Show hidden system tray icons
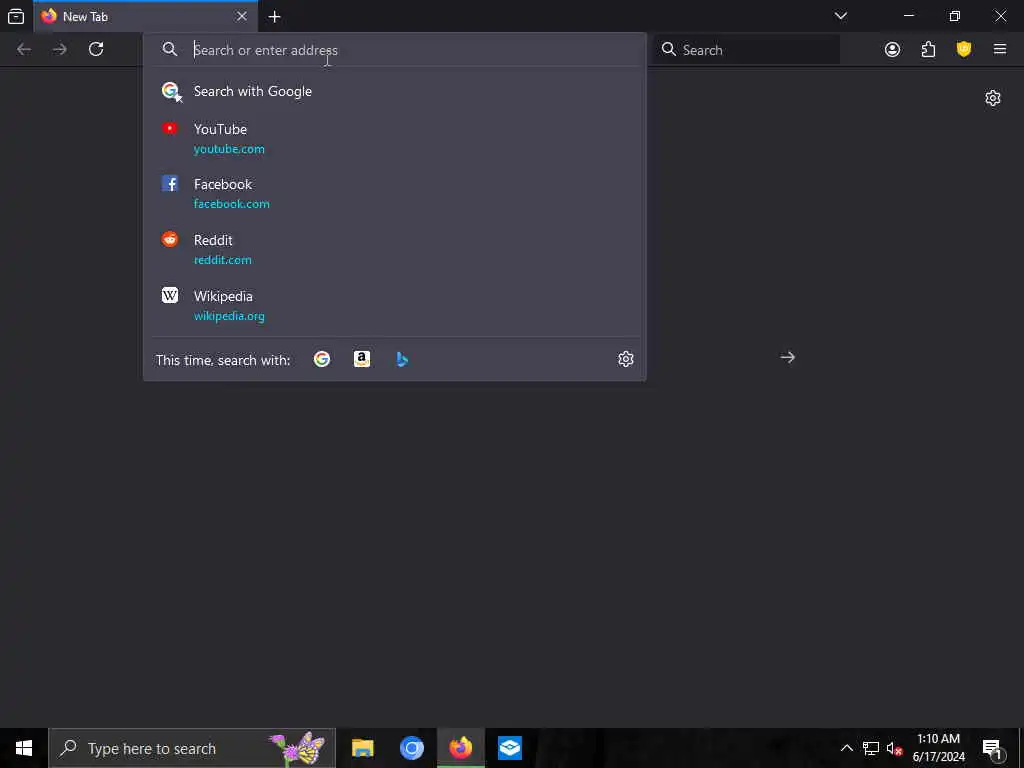 pos(846,748)
